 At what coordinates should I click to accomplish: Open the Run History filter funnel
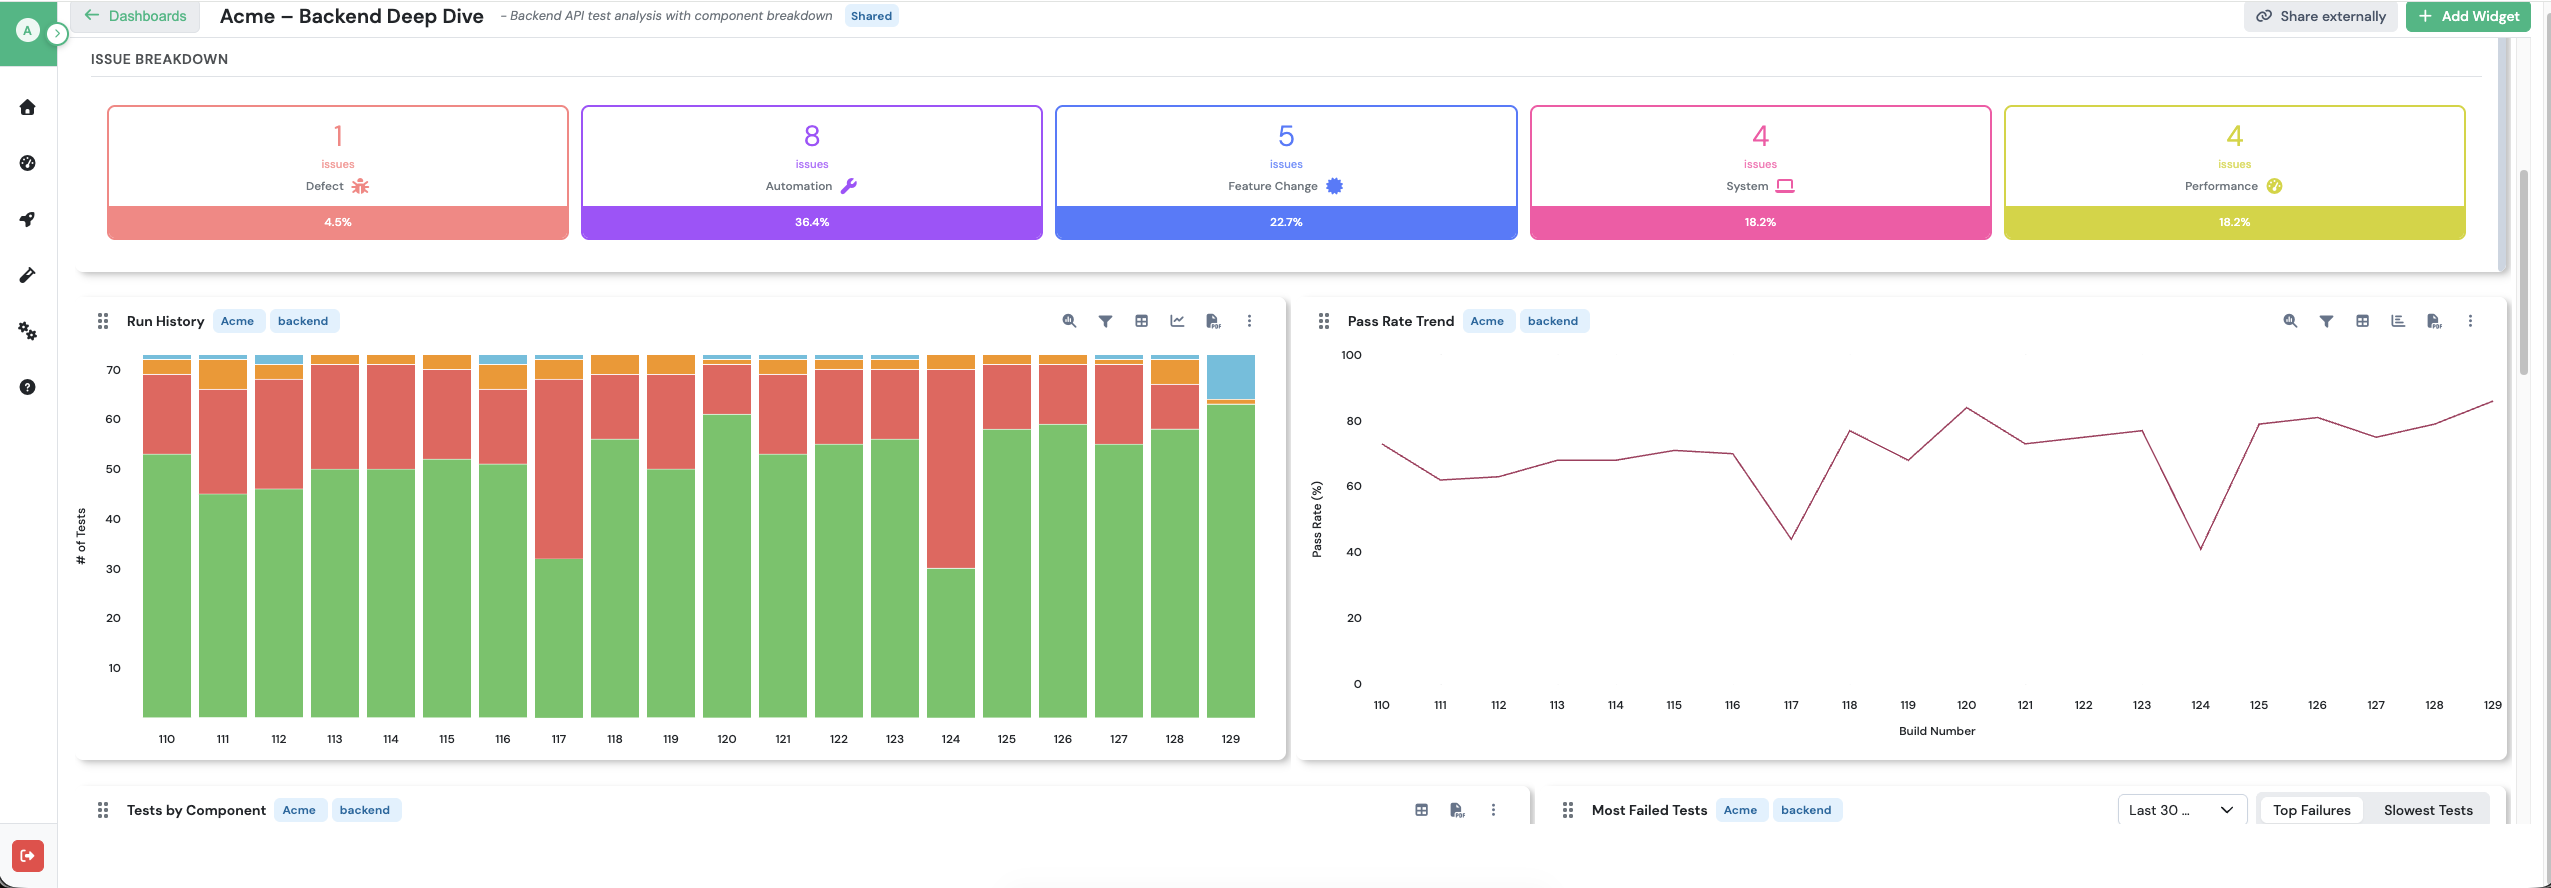click(1105, 321)
